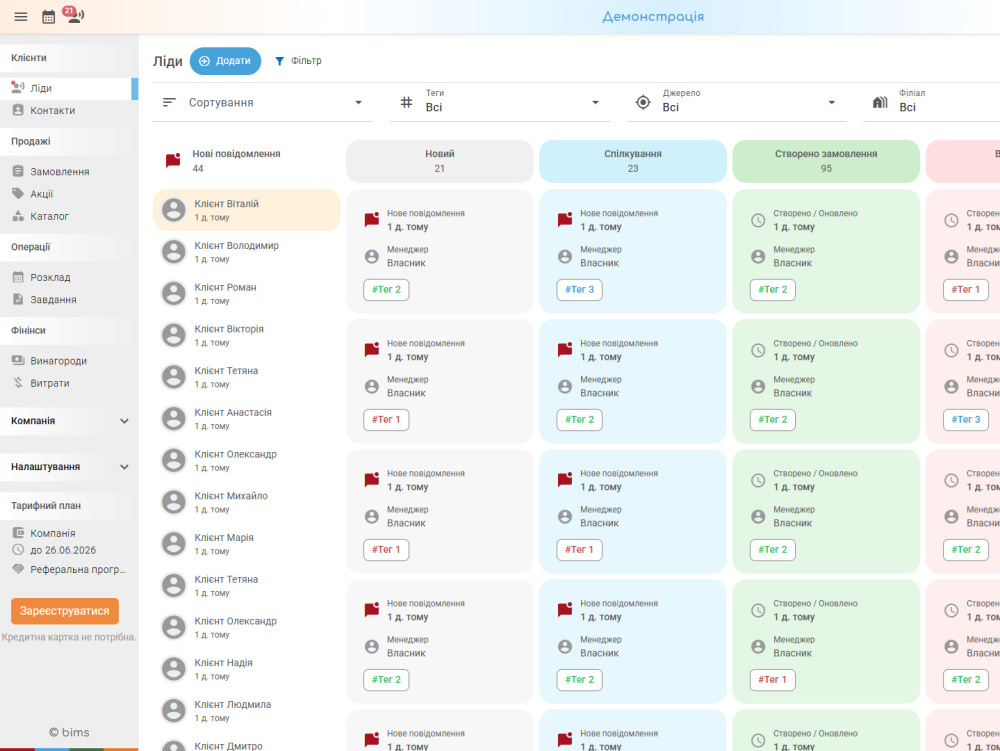Open Клієнт Людмила message row
Image resolution: width=1000 pixels, height=751 pixels.
pos(246,710)
